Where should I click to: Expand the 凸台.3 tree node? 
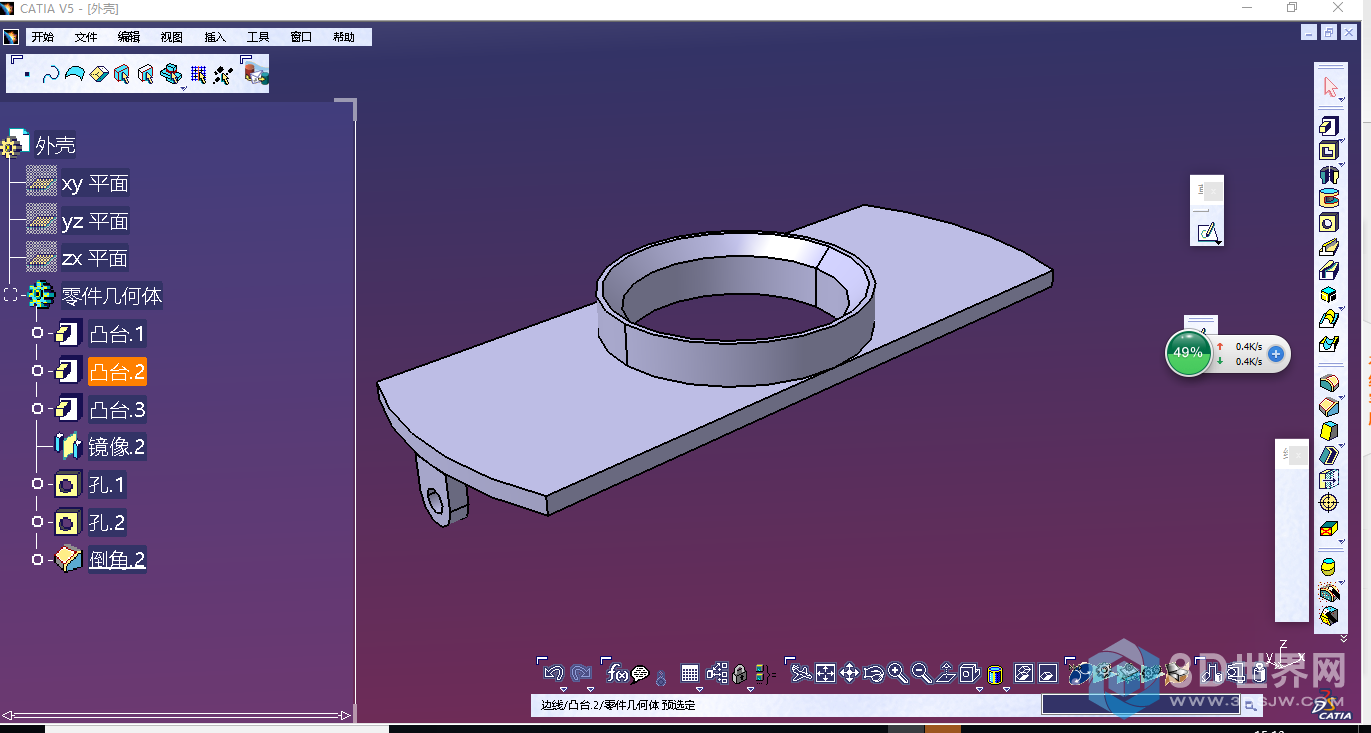37,409
